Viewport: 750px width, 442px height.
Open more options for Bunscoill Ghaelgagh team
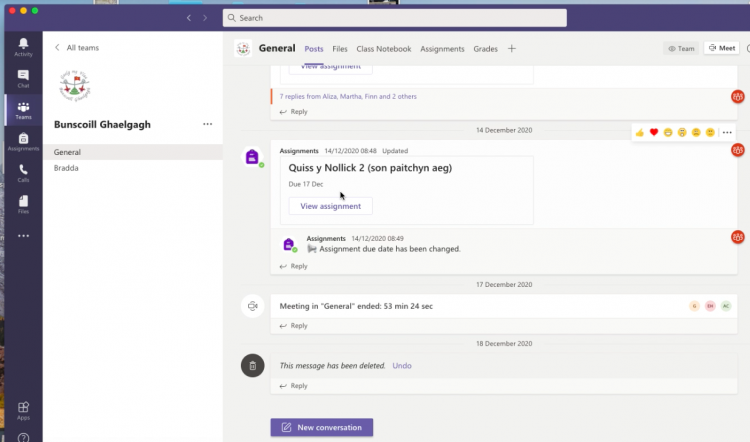pyautogui.click(x=207, y=124)
